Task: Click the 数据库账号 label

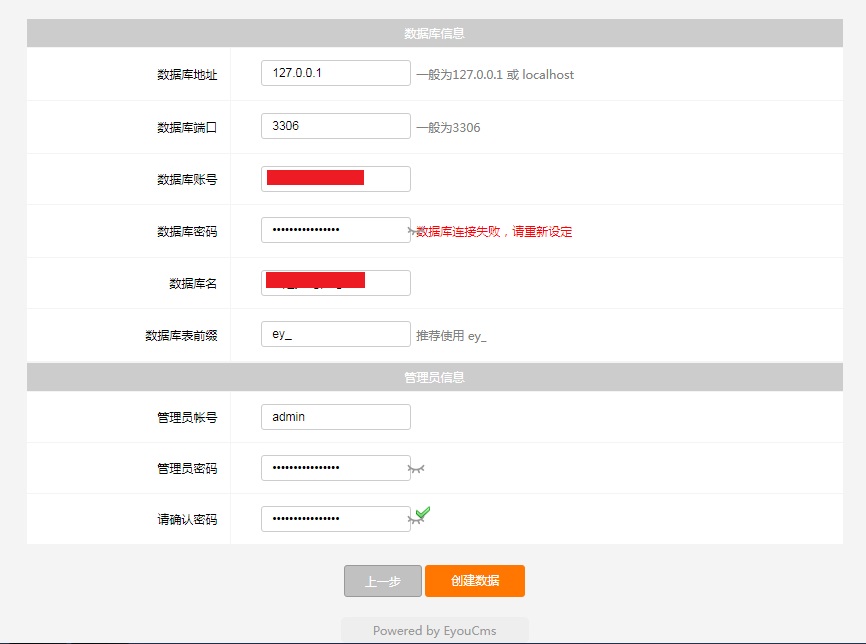Action: 187,180
